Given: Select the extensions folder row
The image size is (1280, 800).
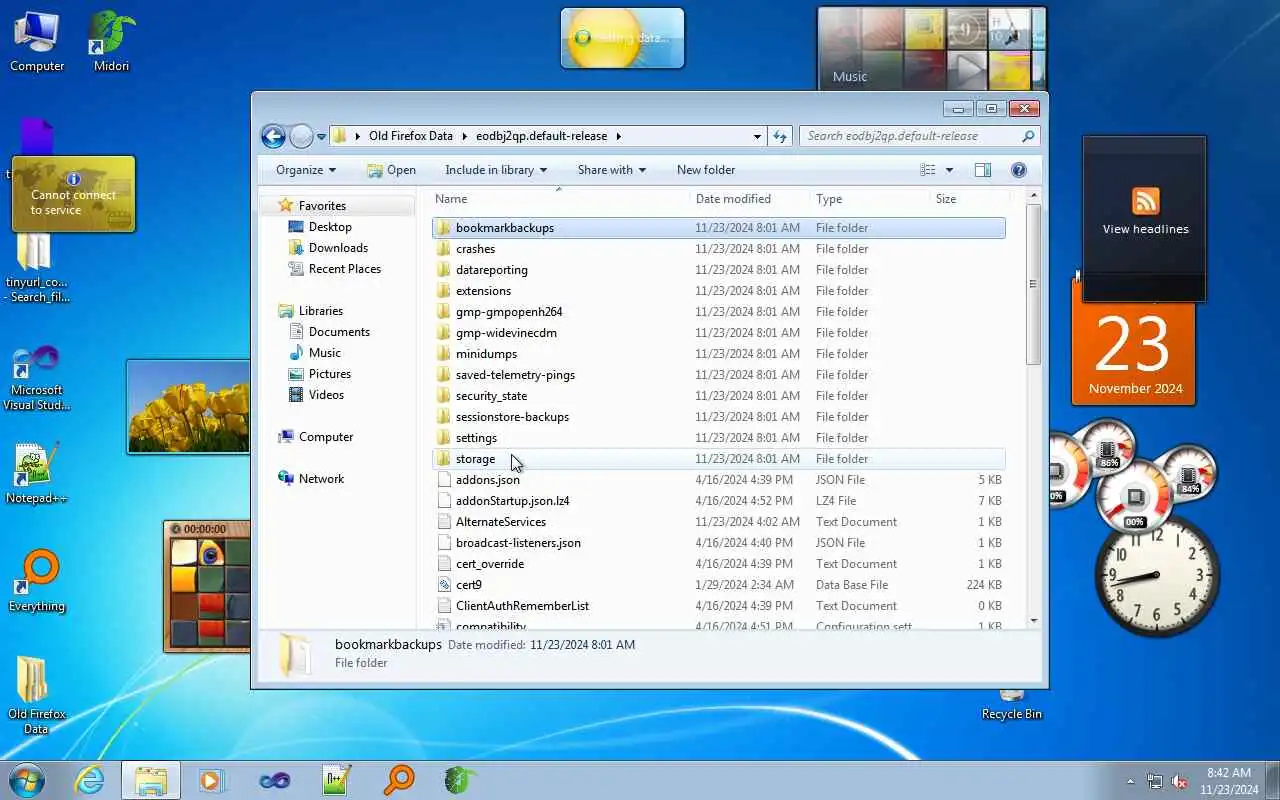Looking at the screenshot, I should (x=718, y=291).
